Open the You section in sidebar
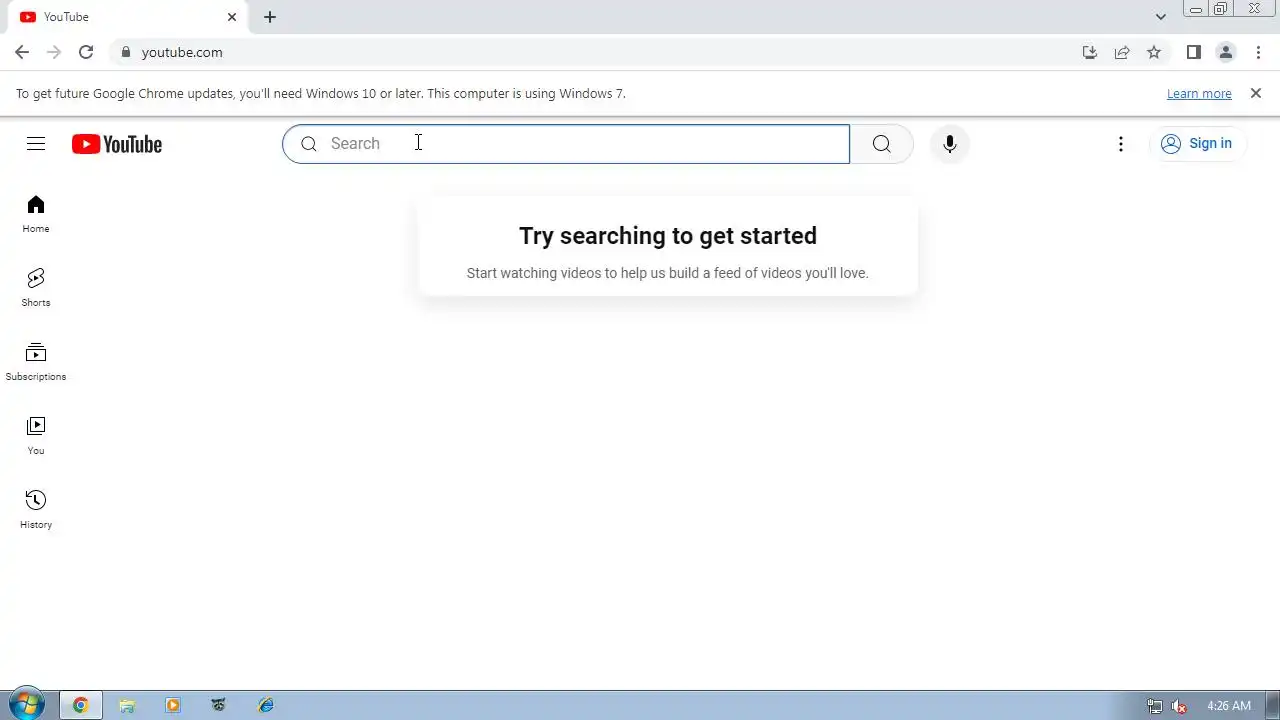This screenshot has height=720, width=1280. pyautogui.click(x=36, y=436)
